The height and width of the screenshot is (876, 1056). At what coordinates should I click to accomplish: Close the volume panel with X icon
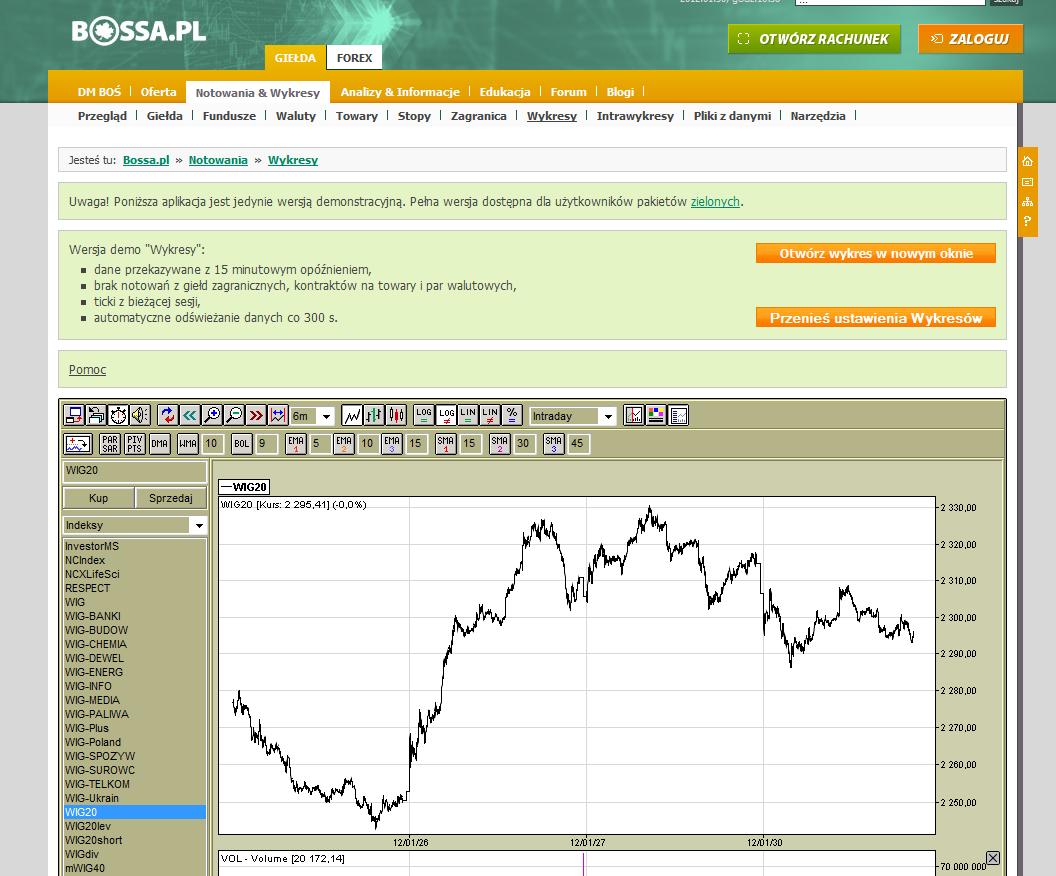[993, 858]
